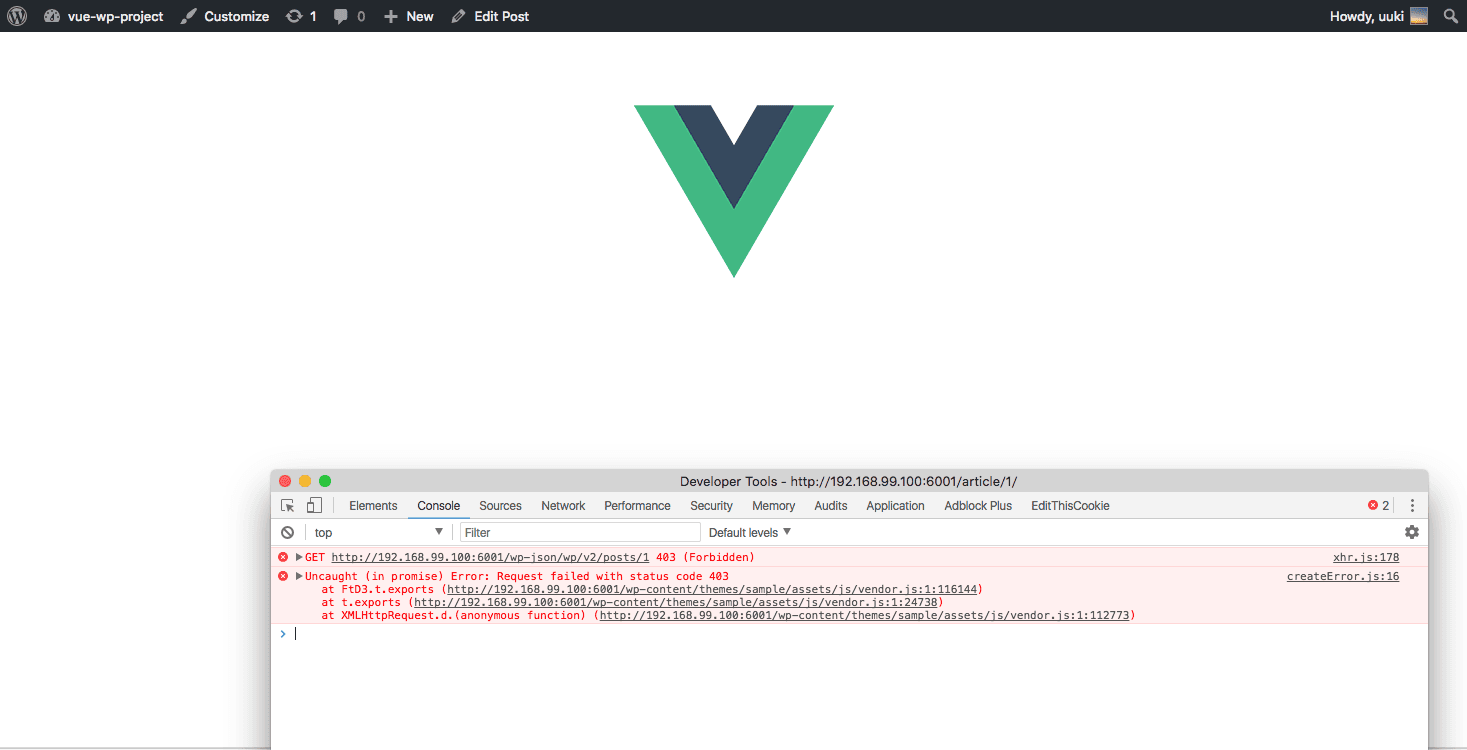The width and height of the screenshot is (1467, 750).
Task: Switch to the Network tab
Action: pos(563,506)
